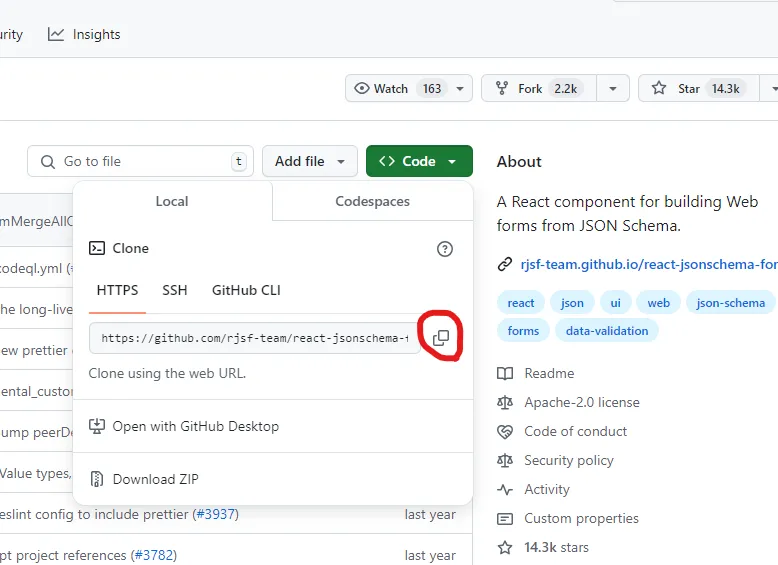
Task: Open the Insights tab
Action: (84, 34)
